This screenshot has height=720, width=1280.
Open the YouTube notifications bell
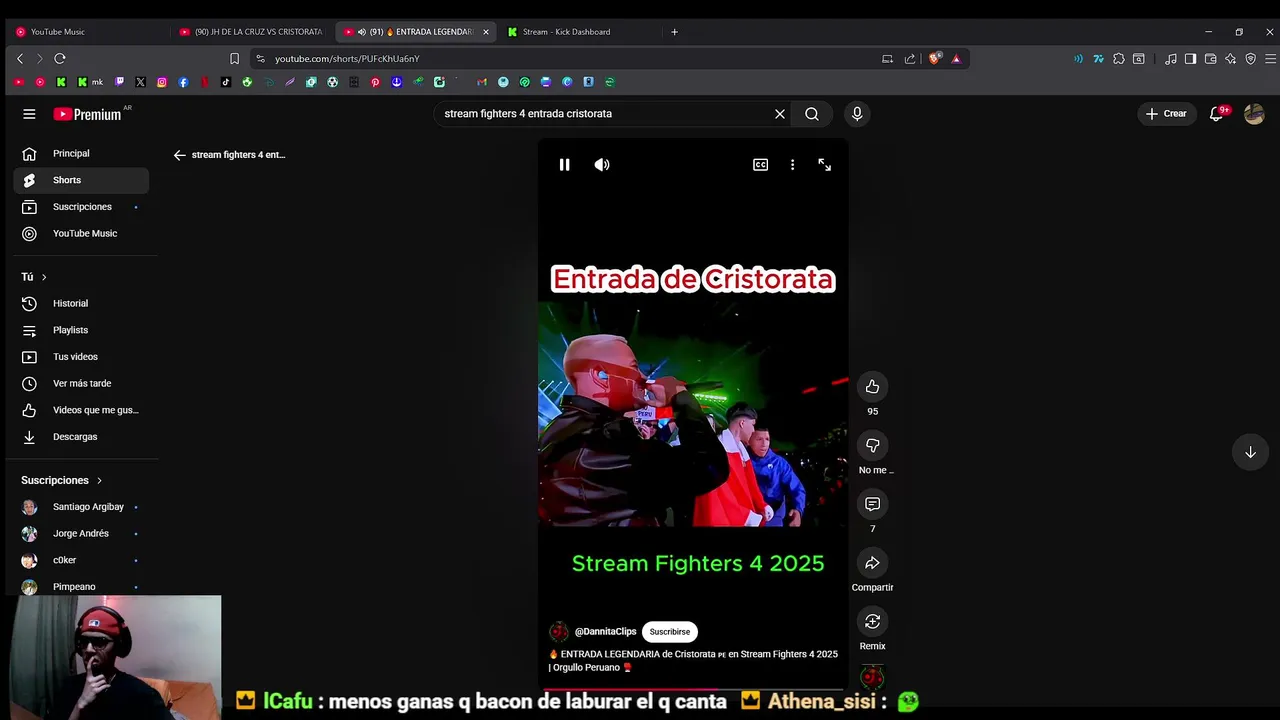pos(1217,114)
